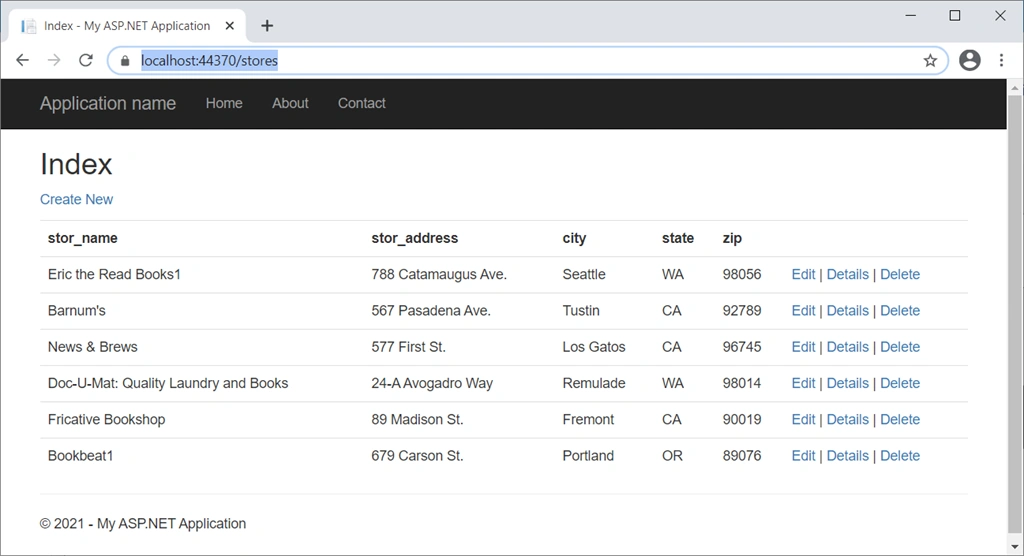Open the About navigation item
The image size is (1024, 556).
(x=290, y=103)
